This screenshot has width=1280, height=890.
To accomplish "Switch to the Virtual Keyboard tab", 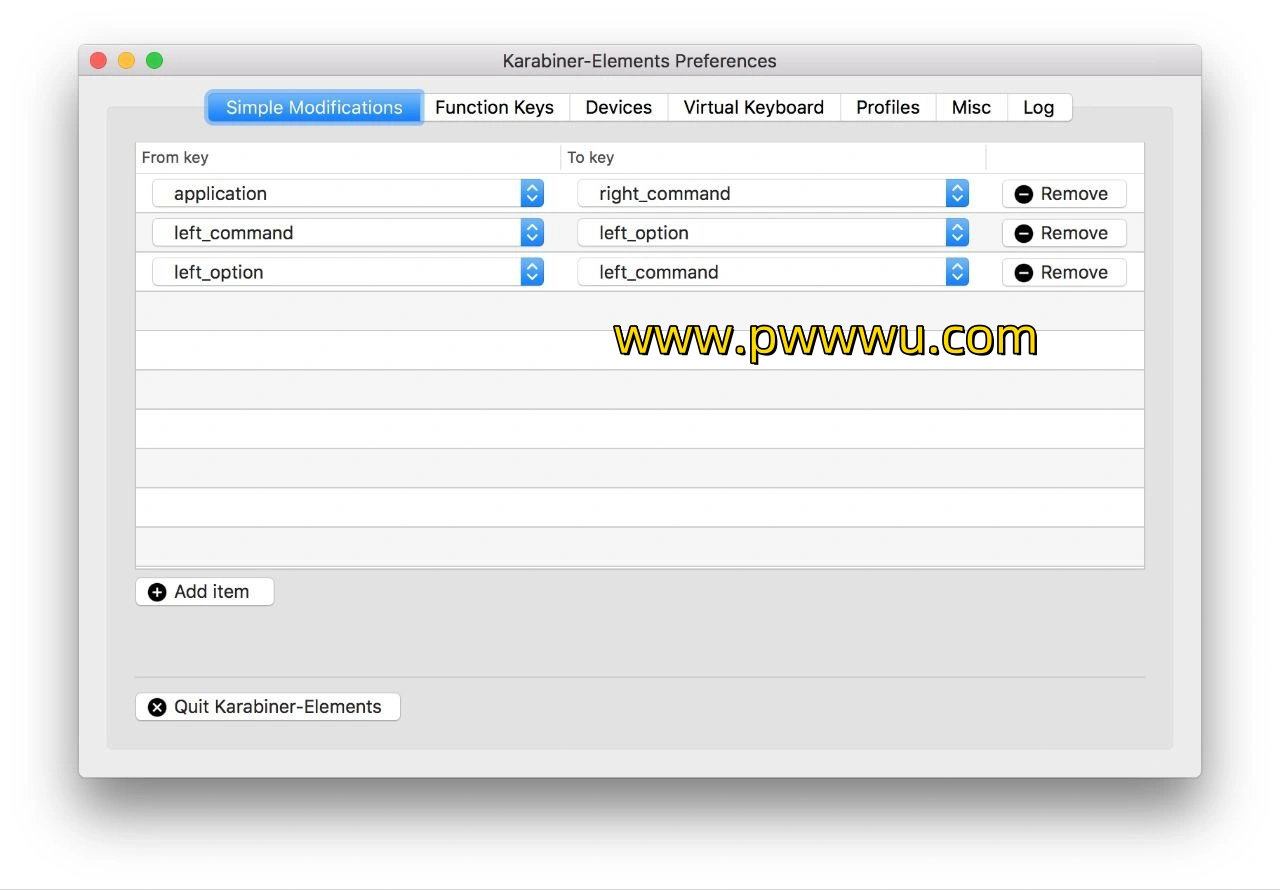I will click(x=754, y=107).
